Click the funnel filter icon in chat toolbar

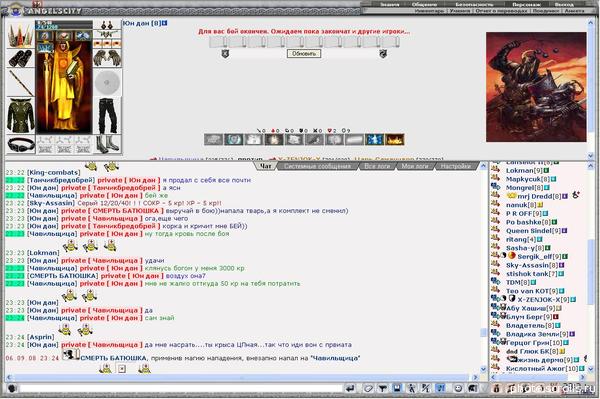click(382, 388)
